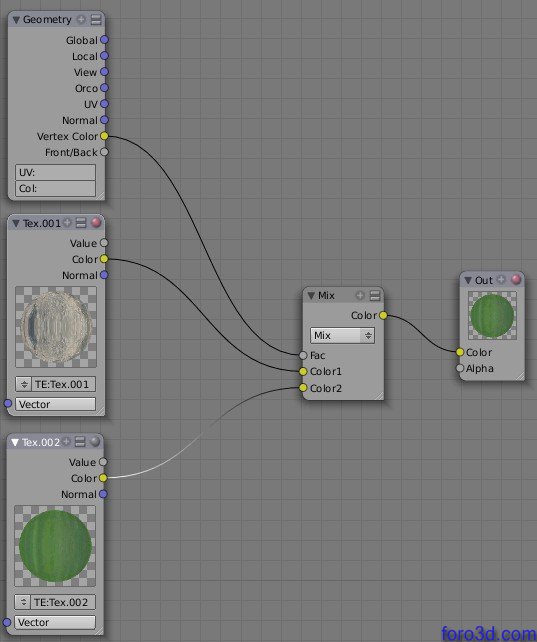The height and width of the screenshot is (642, 537).
Task: Click the Geometry node resize corner handle
Action: coord(100,196)
